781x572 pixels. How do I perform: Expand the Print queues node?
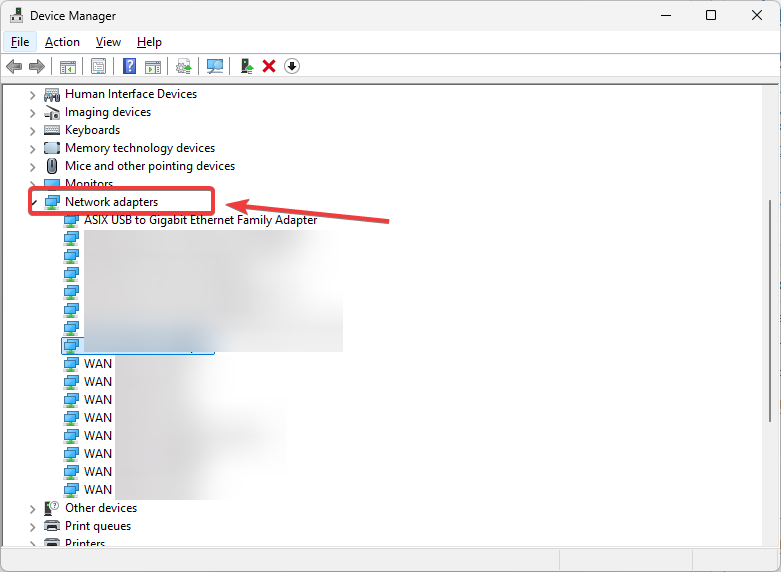click(32, 527)
